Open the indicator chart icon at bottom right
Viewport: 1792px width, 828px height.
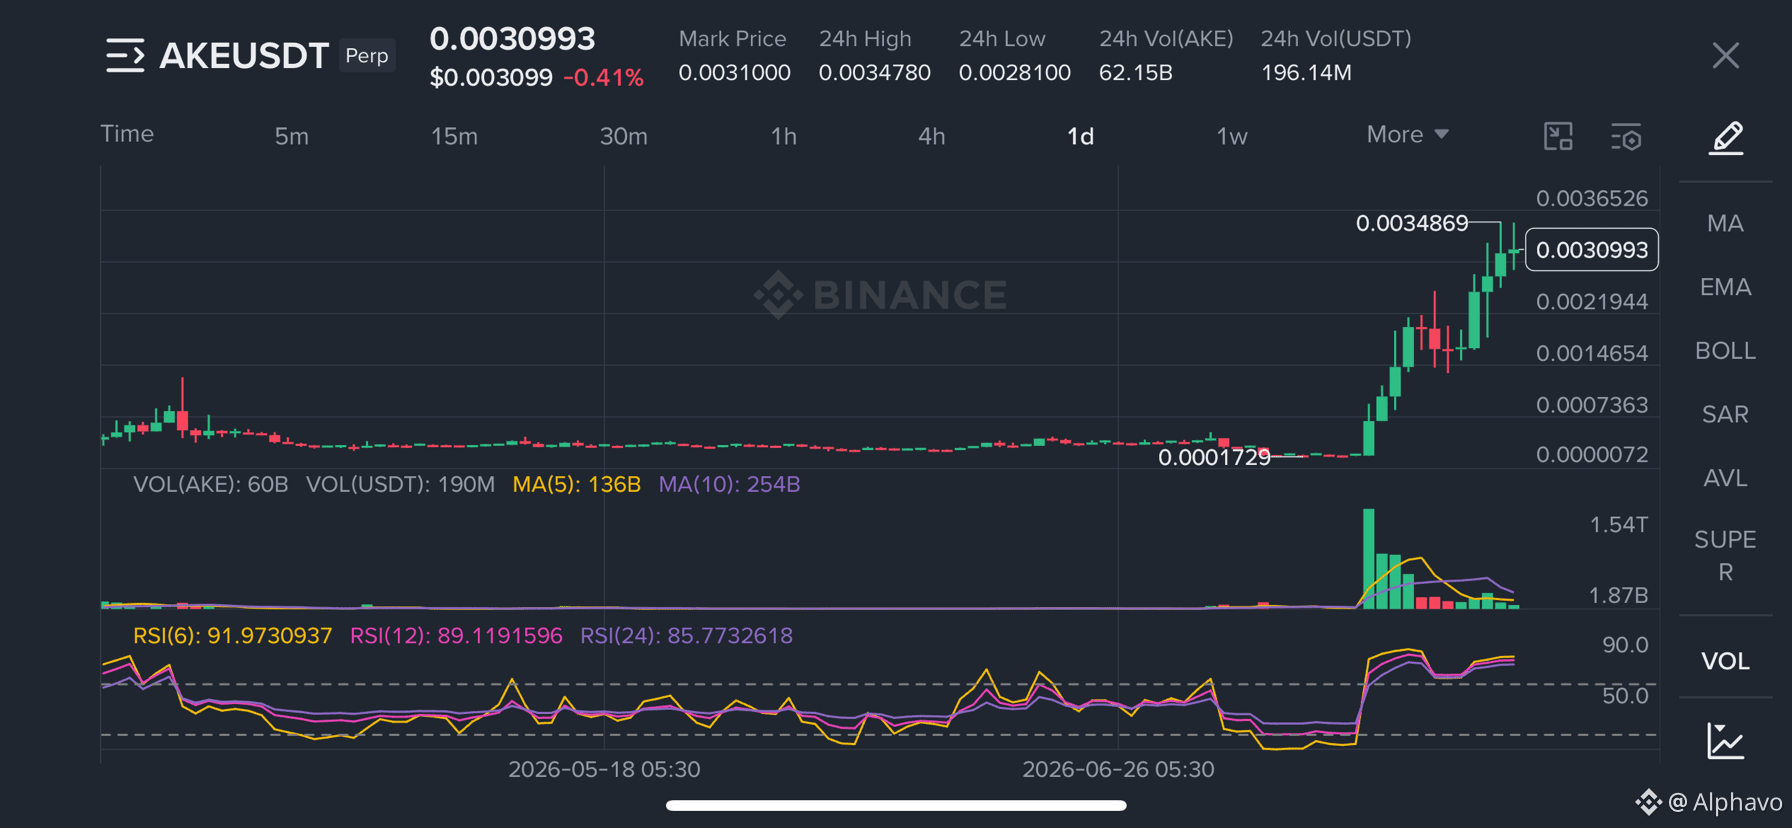[1726, 741]
